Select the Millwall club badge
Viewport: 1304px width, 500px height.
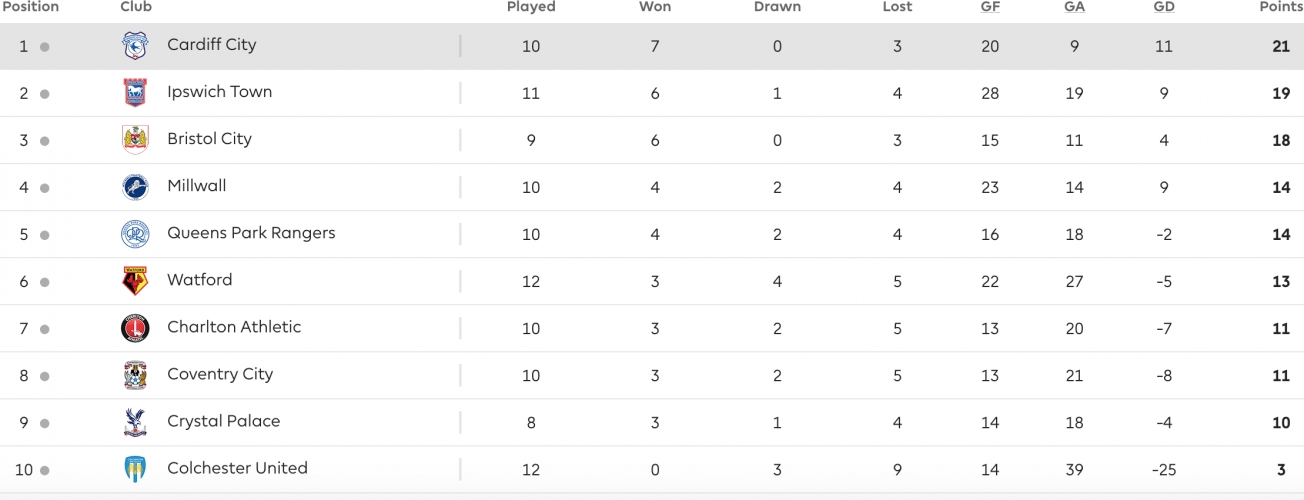(x=135, y=187)
